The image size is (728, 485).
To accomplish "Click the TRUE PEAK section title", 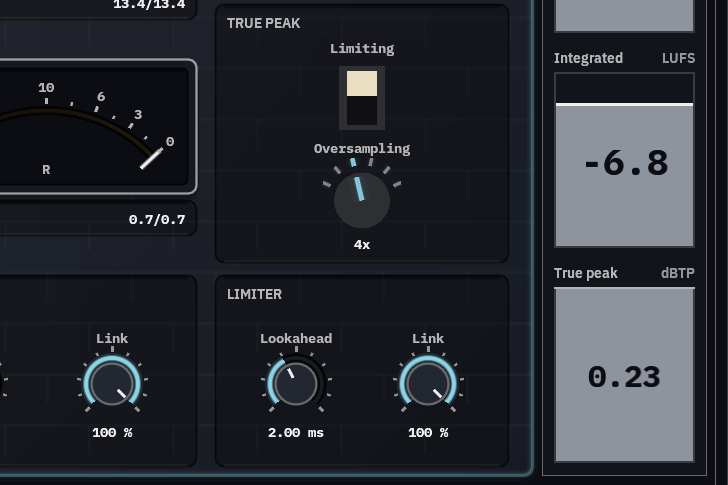I will click(x=263, y=23).
